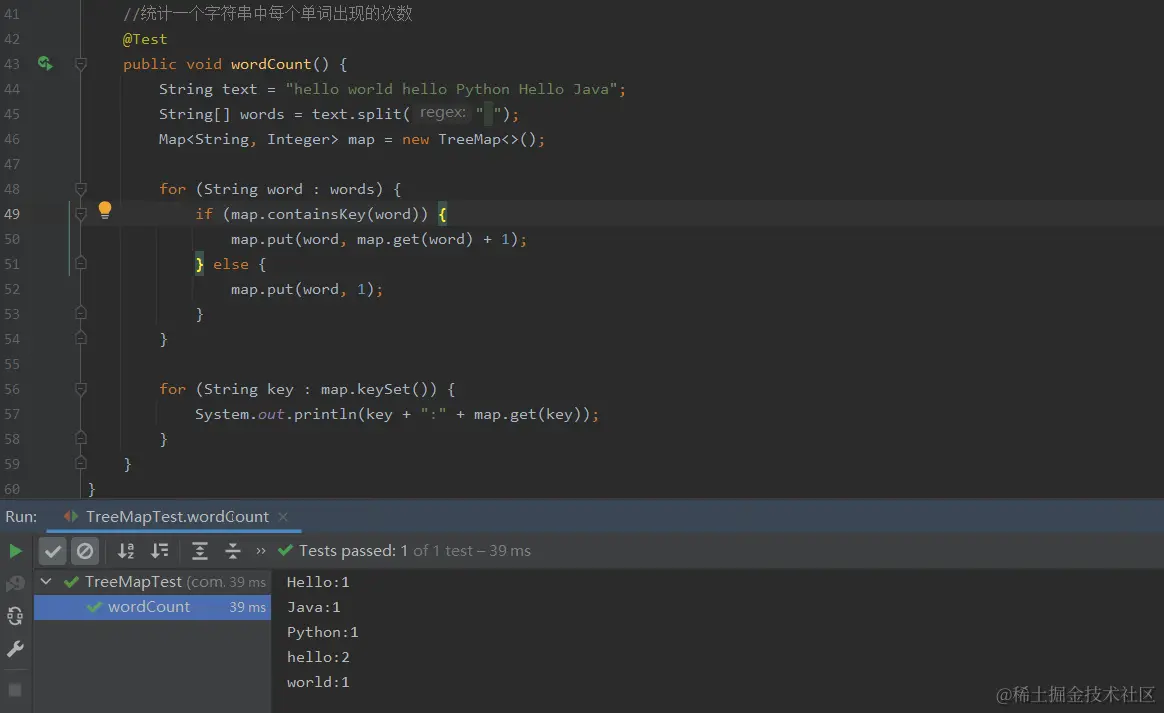Viewport: 1164px width, 713px height.
Task: Click line number 49 in the gutter
Action: coord(12,214)
